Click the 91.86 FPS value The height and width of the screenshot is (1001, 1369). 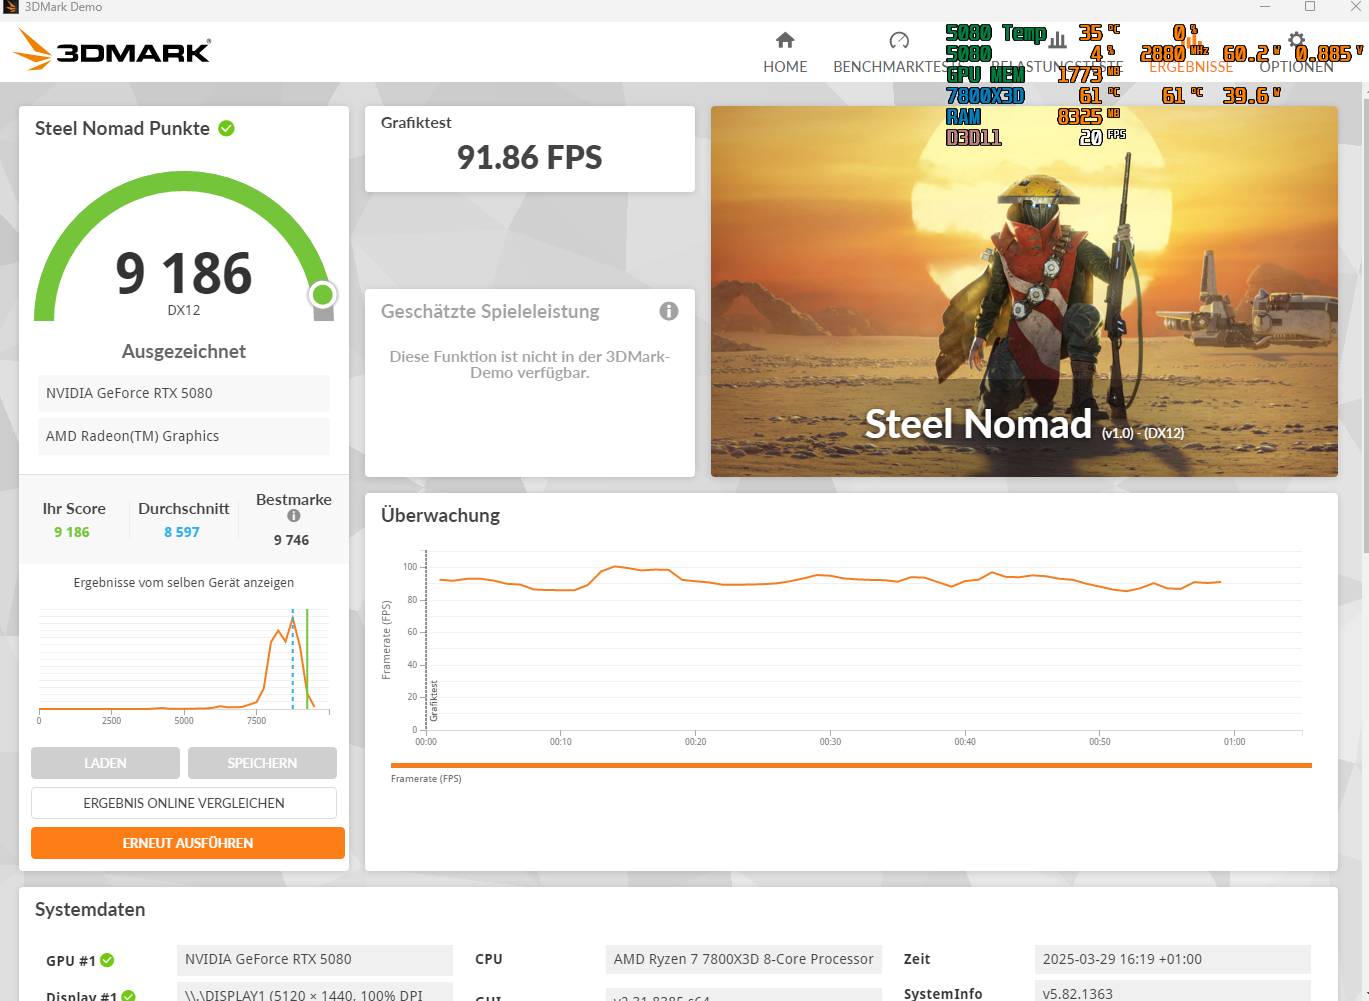coord(530,158)
